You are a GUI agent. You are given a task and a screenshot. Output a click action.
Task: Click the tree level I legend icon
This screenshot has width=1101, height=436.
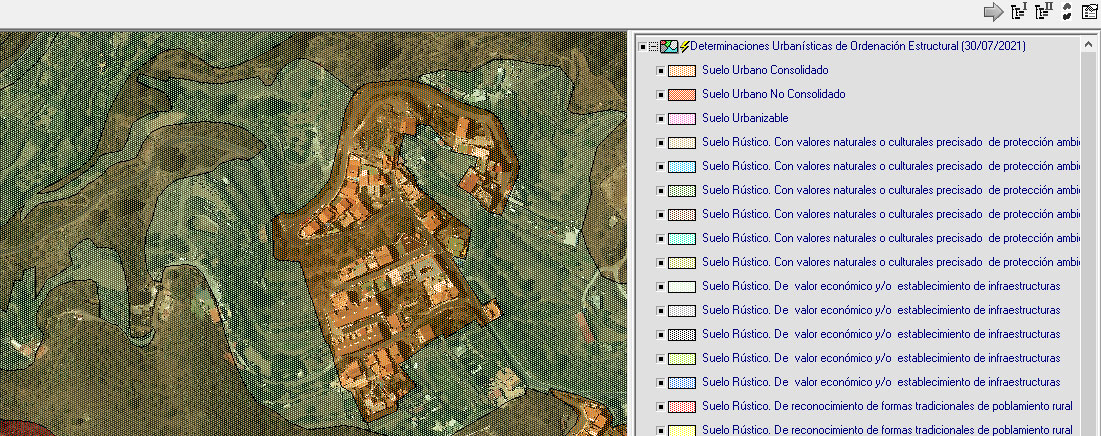[x=1019, y=12]
